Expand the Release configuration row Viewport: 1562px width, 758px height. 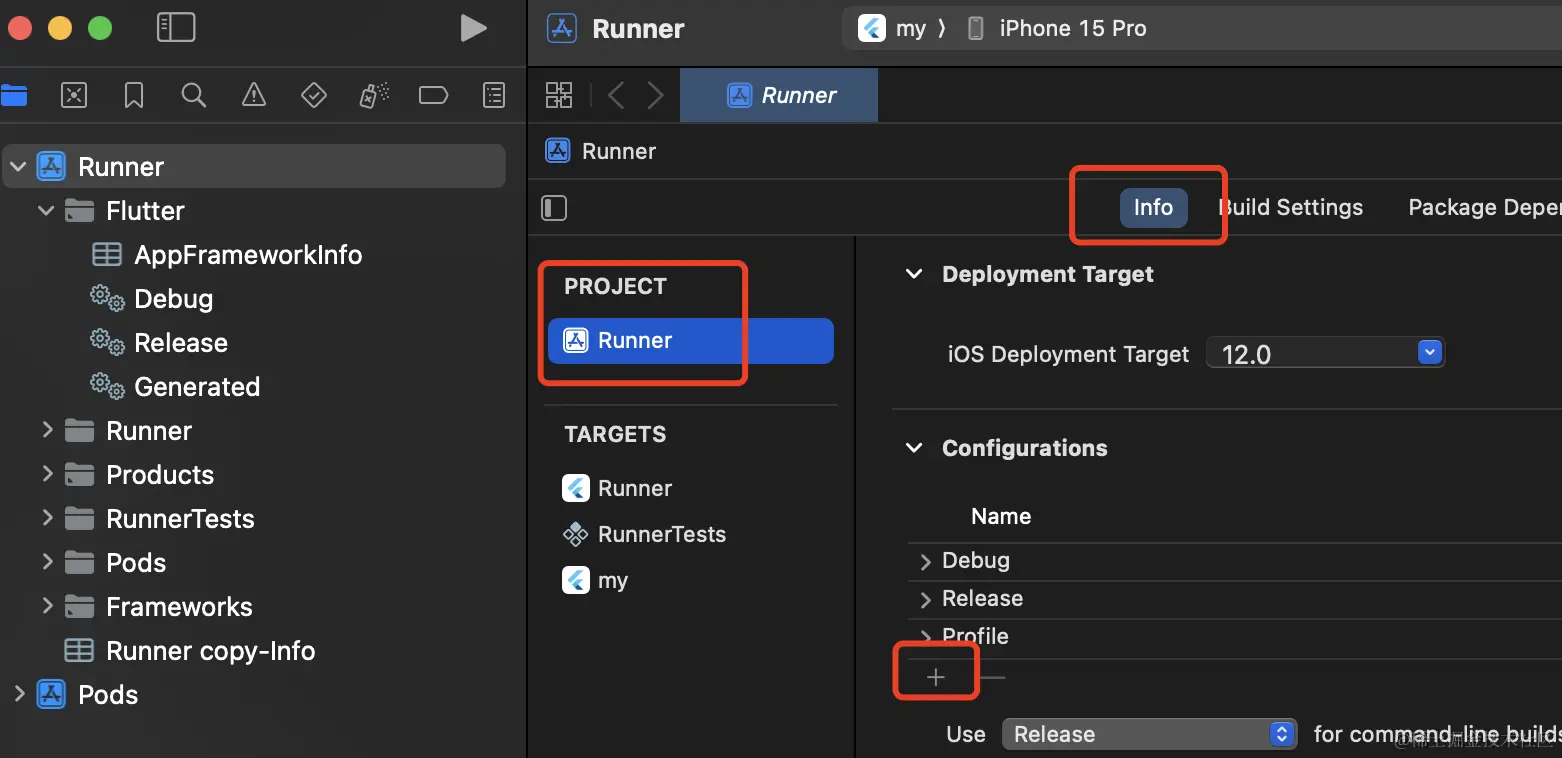pyautogui.click(x=925, y=599)
